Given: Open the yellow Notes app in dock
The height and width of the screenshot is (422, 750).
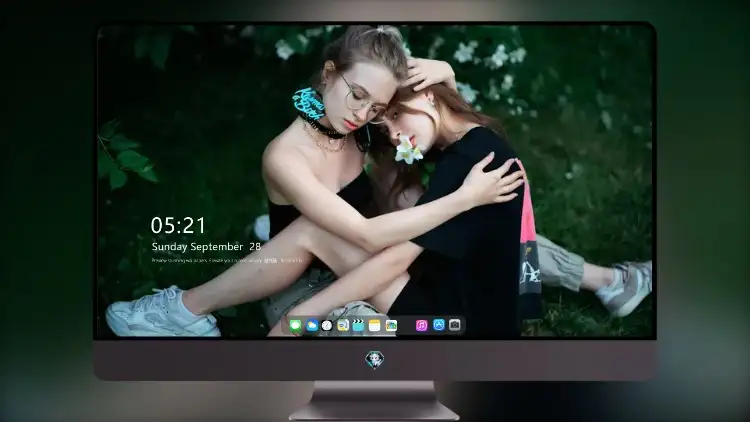Looking at the screenshot, I should [x=375, y=326].
